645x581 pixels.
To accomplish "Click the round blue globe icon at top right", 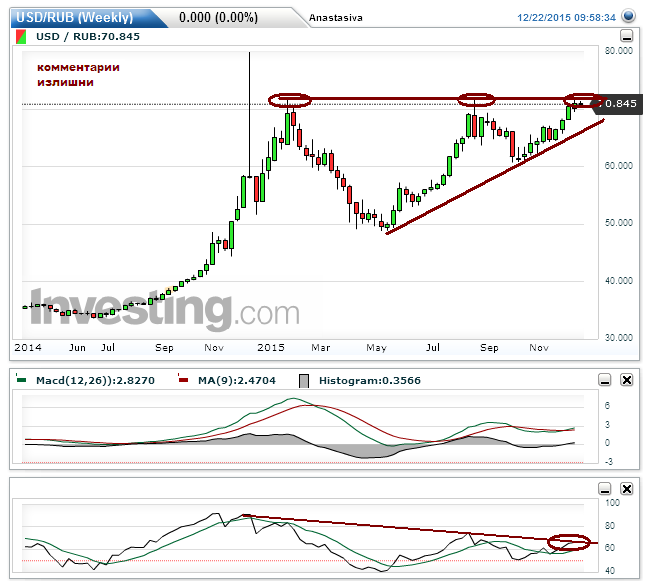I will [x=628, y=17].
